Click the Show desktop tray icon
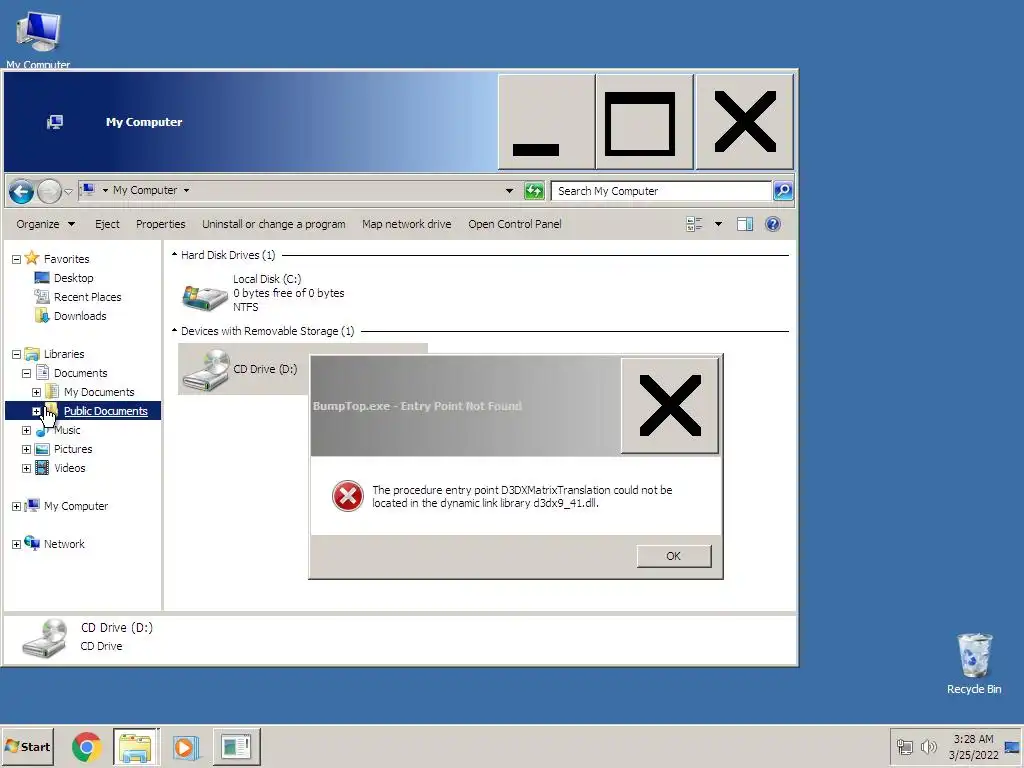Image resolution: width=1024 pixels, height=768 pixels. point(1012,746)
